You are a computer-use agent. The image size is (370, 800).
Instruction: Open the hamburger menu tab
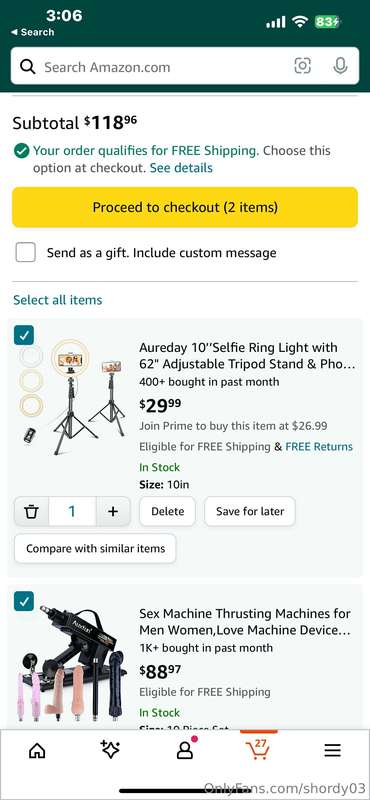[332, 750]
